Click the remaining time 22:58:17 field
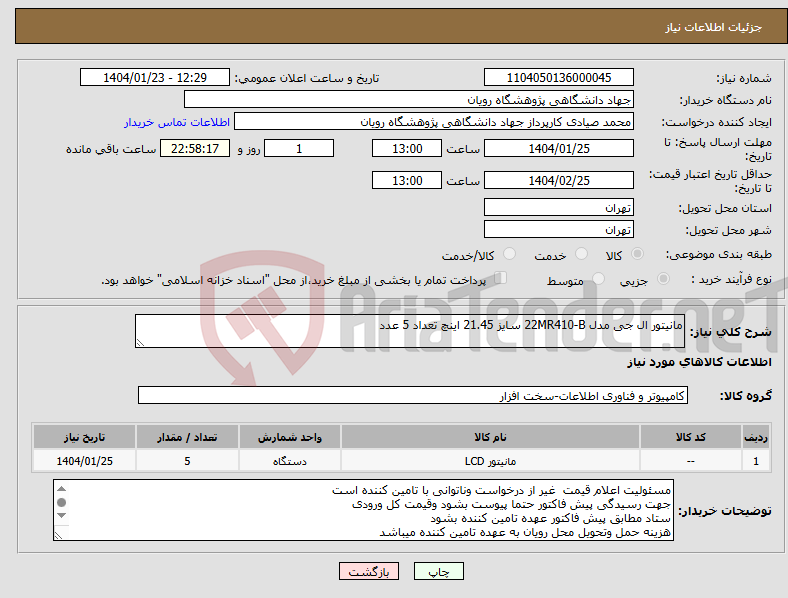The image size is (788, 598). click(195, 148)
